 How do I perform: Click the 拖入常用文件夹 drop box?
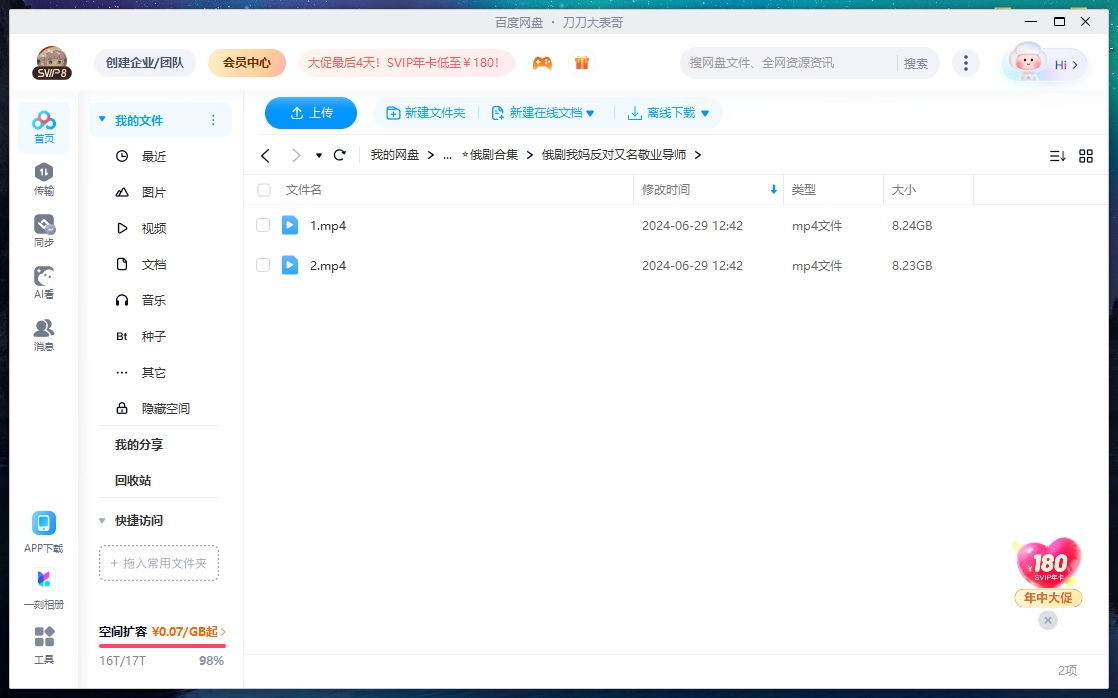[x=159, y=563]
